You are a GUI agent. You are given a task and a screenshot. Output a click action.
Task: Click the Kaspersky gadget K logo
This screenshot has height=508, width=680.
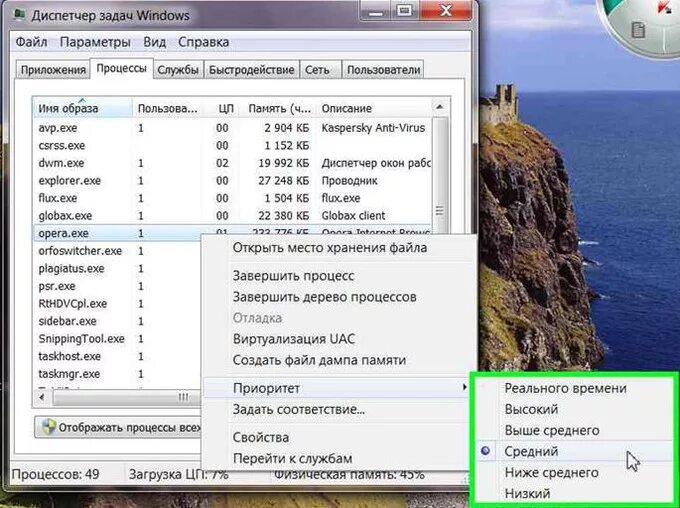(665, 7)
